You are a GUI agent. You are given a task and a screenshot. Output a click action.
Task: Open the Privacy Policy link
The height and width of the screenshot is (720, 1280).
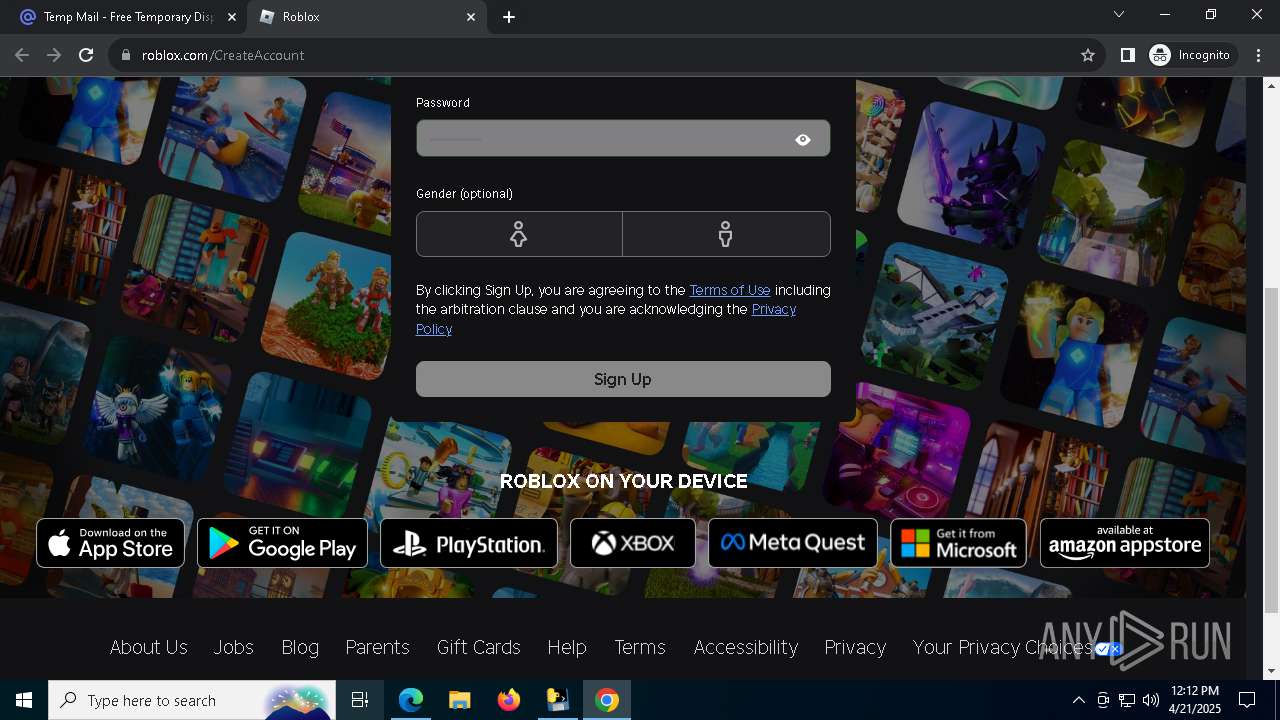coord(606,319)
